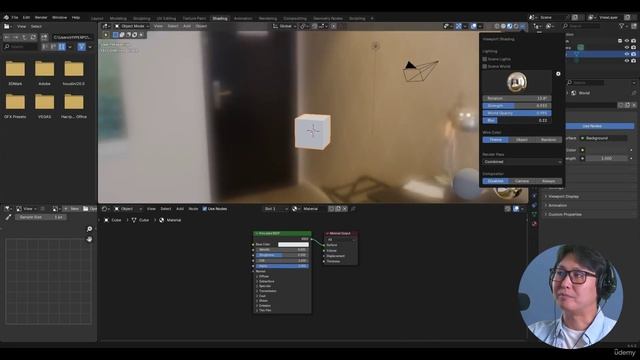Screen dimensions: 640x360
Task: Open the Adobe folder in file browser
Action: click(44, 73)
